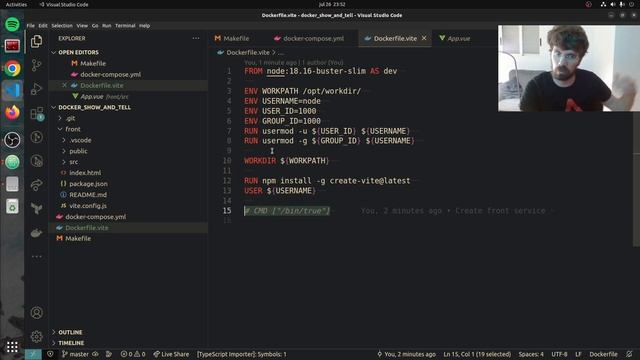Open the Run and Debug view
Image resolution: width=640 pixels, height=360 pixels.
pyautogui.click(x=36, y=89)
